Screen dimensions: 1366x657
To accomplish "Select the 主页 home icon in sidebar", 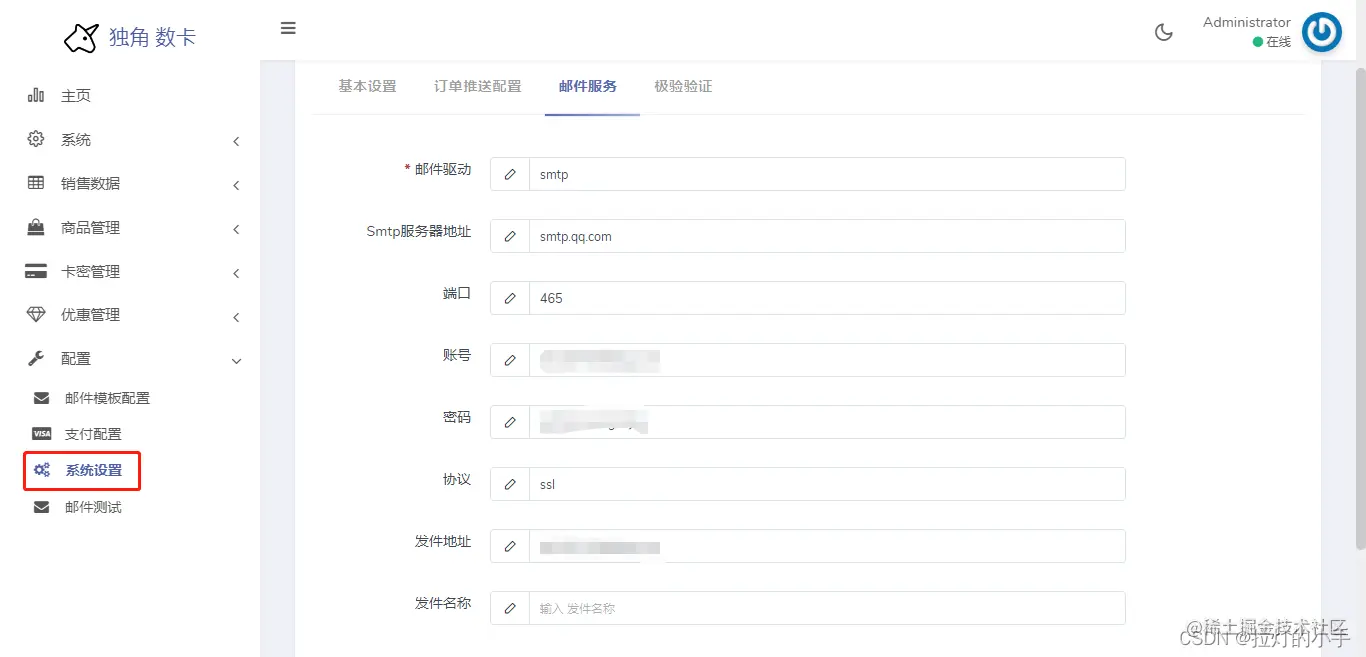I will click(x=37, y=95).
